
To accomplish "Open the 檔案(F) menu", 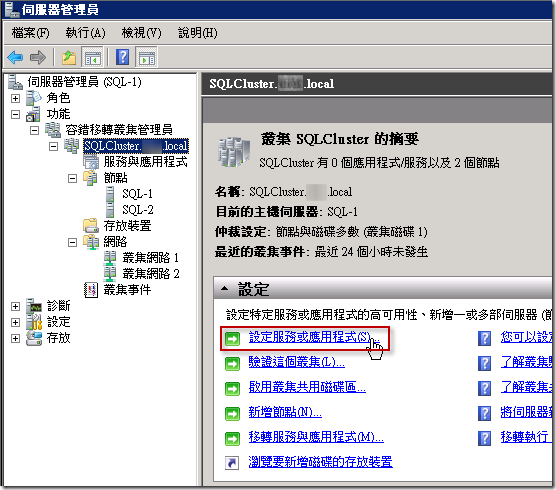I will 30,33.
